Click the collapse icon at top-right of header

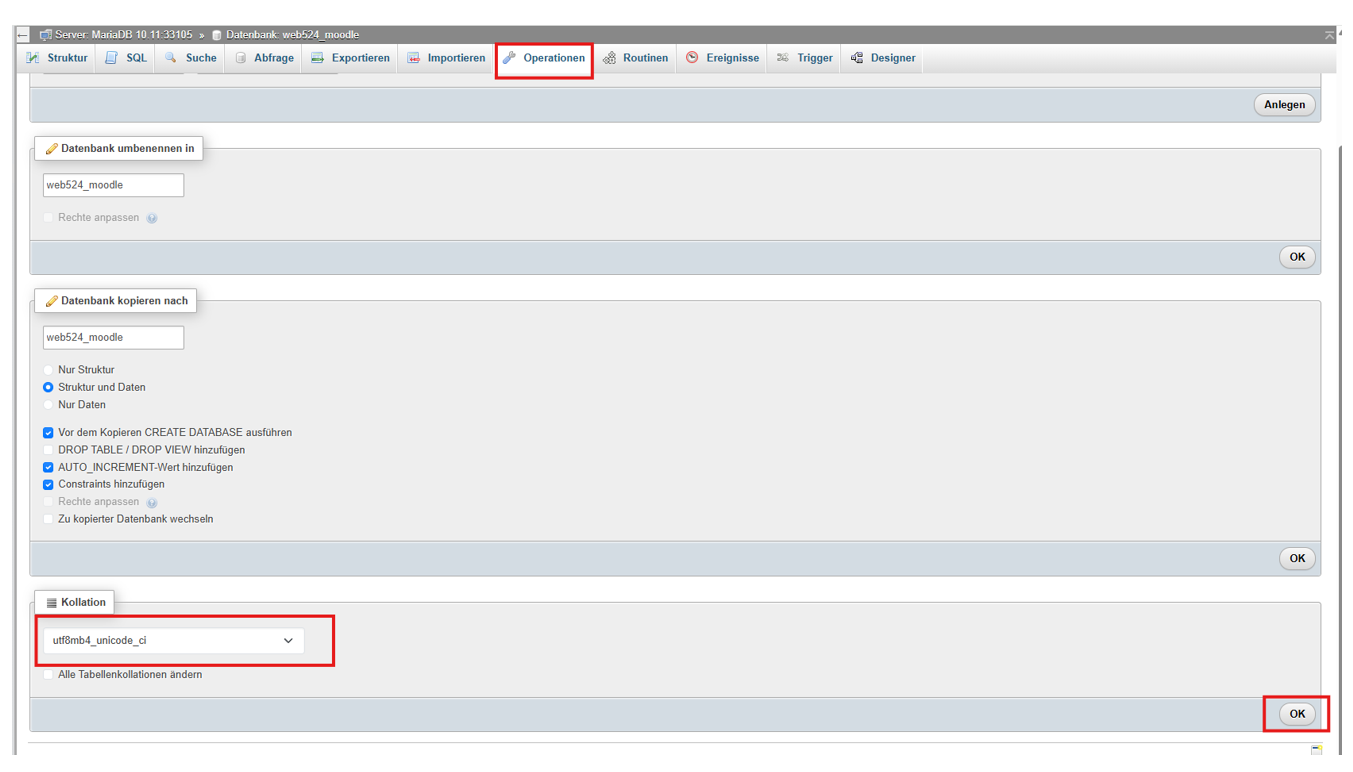pyautogui.click(x=1329, y=35)
